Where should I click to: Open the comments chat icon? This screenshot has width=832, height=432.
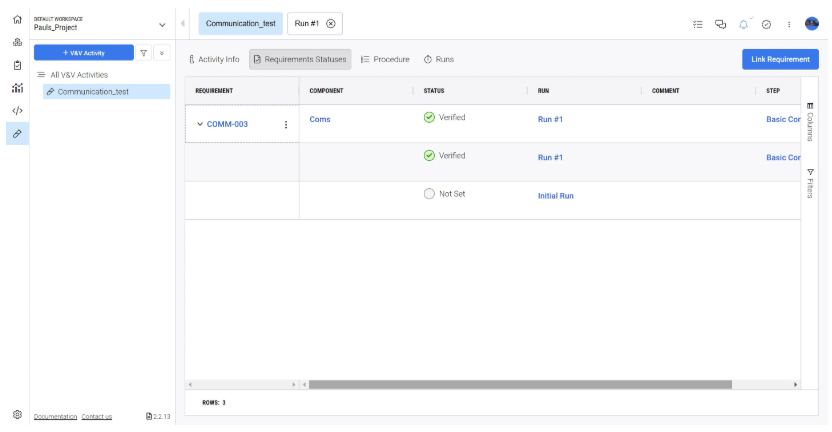(720, 24)
